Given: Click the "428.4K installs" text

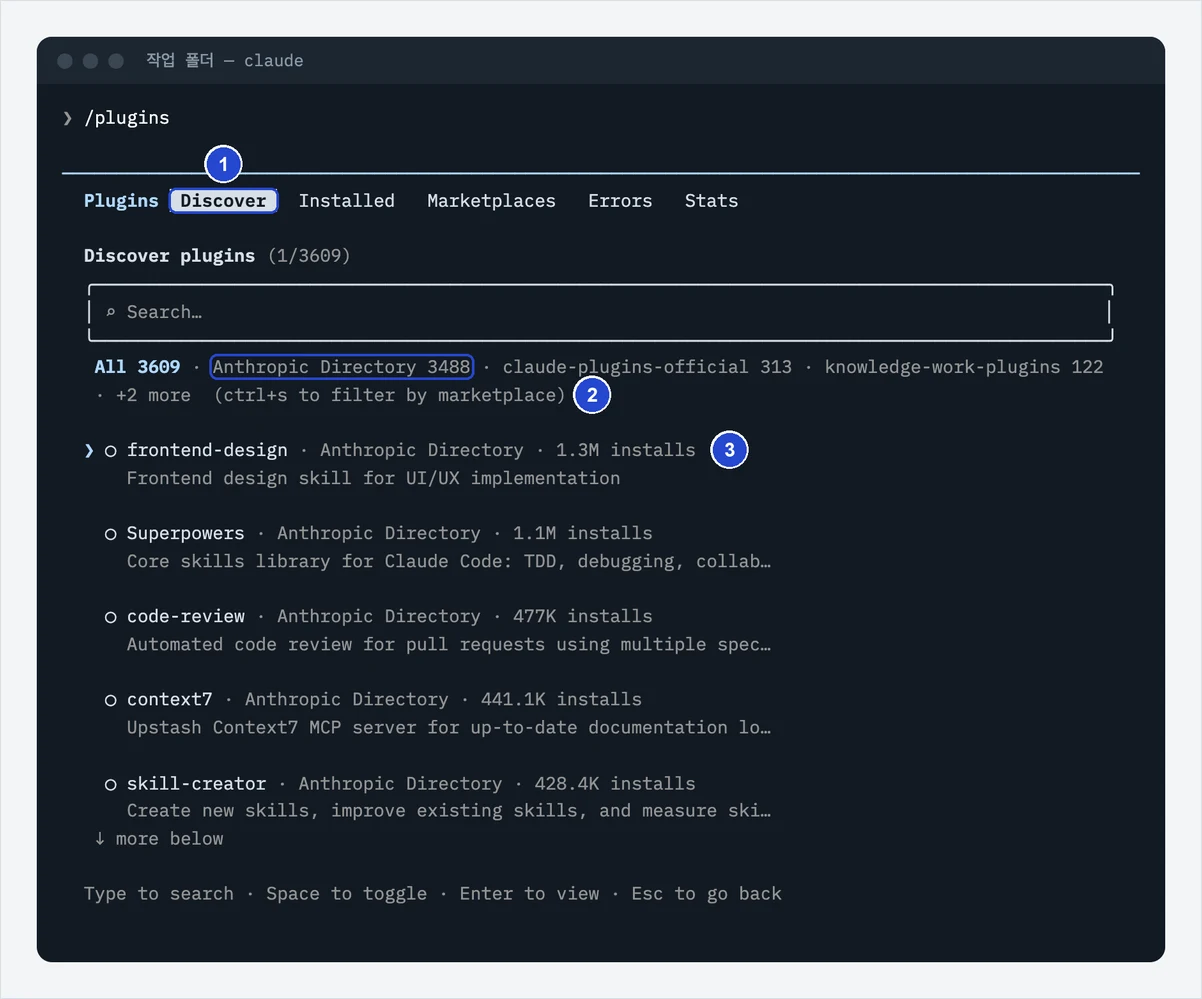Looking at the screenshot, I should click(615, 783).
